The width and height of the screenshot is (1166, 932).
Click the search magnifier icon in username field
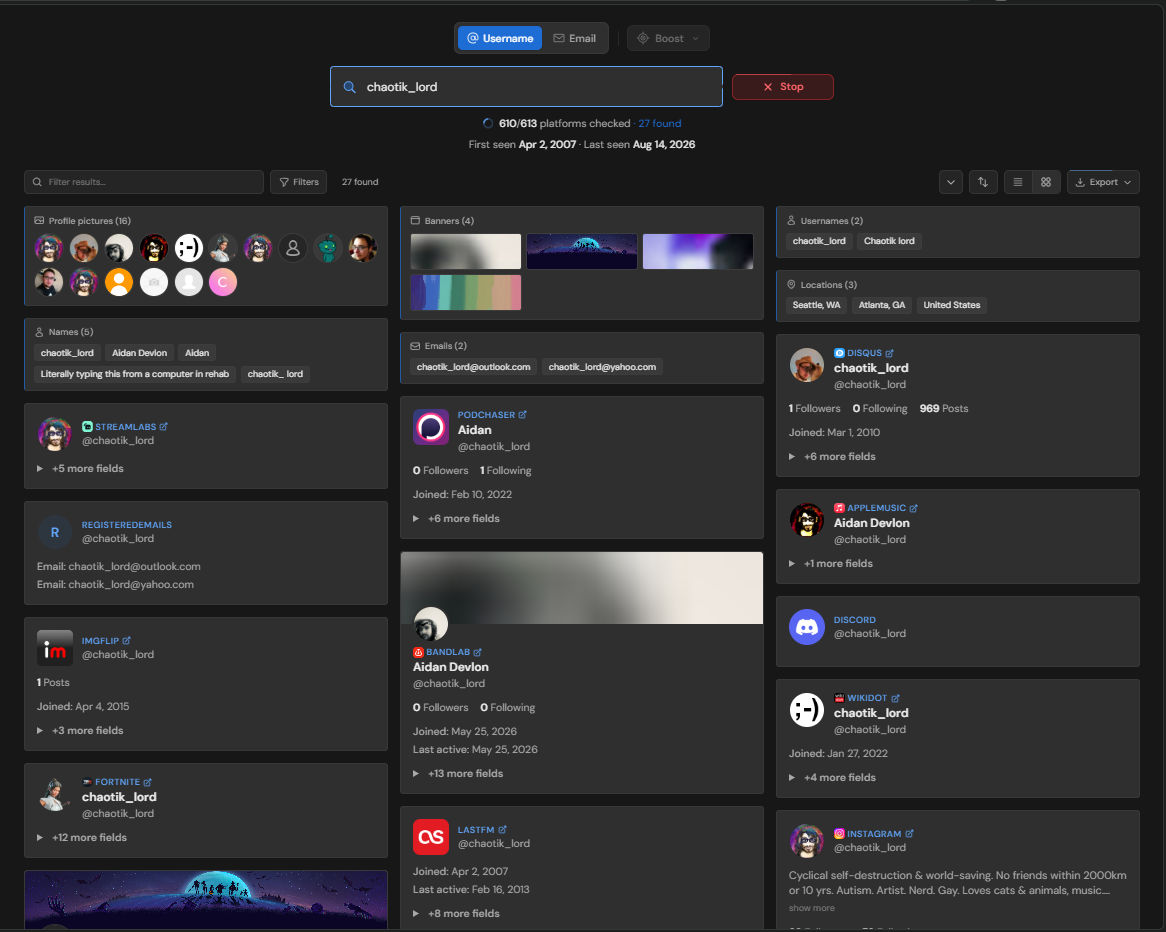coord(350,87)
